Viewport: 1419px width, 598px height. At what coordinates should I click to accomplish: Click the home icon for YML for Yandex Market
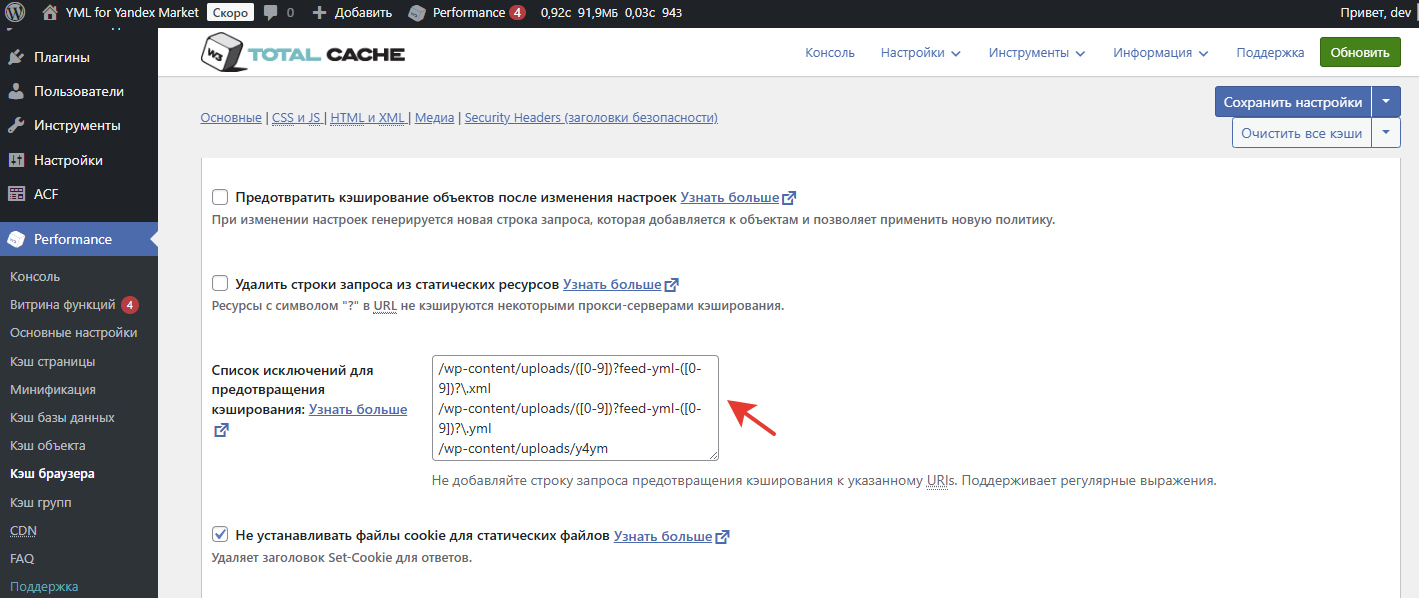click(x=50, y=13)
